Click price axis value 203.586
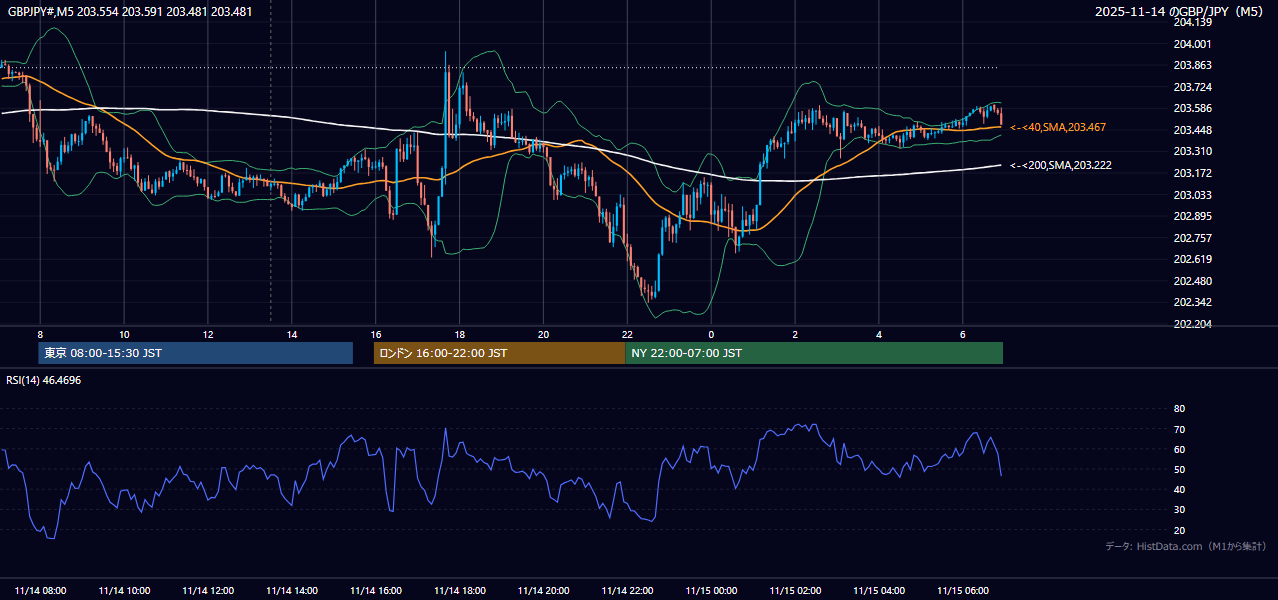This screenshot has height=600, width=1278. [1192, 108]
